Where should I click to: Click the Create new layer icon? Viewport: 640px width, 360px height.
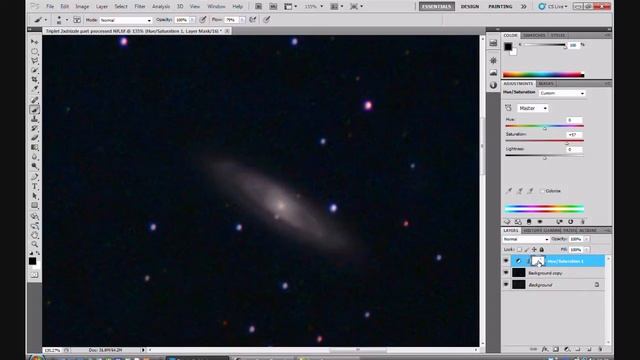click(589, 349)
